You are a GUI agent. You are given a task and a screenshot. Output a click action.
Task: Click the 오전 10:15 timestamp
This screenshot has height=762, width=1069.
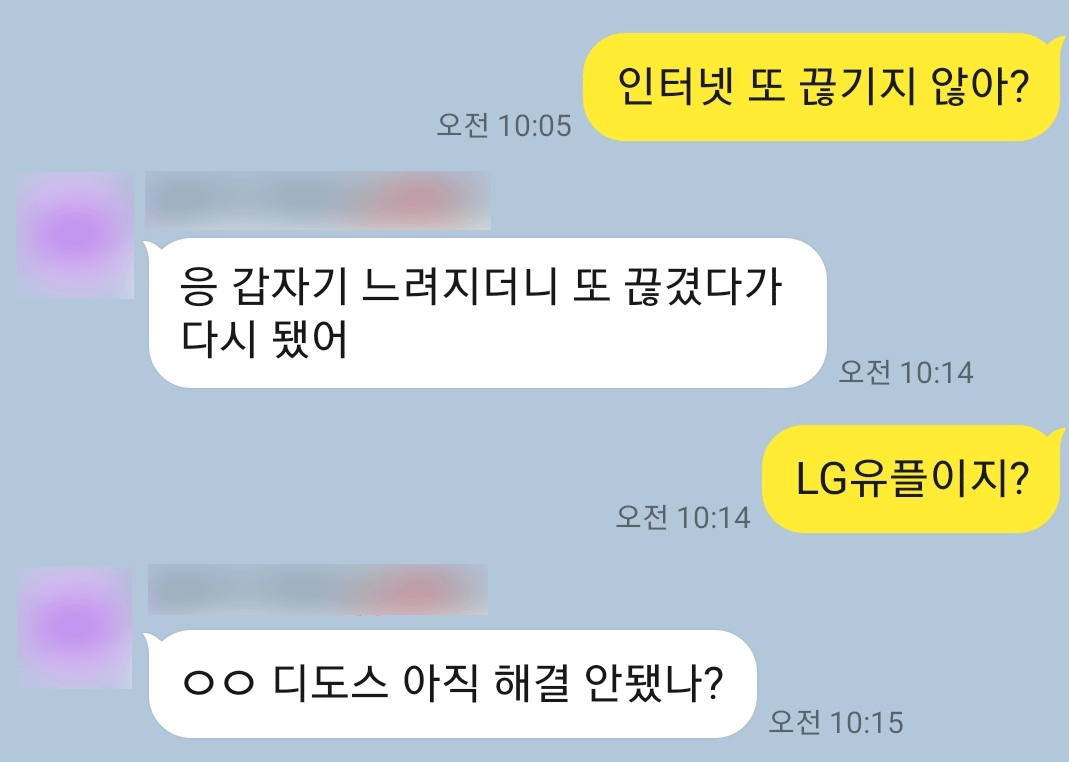point(836,722)
